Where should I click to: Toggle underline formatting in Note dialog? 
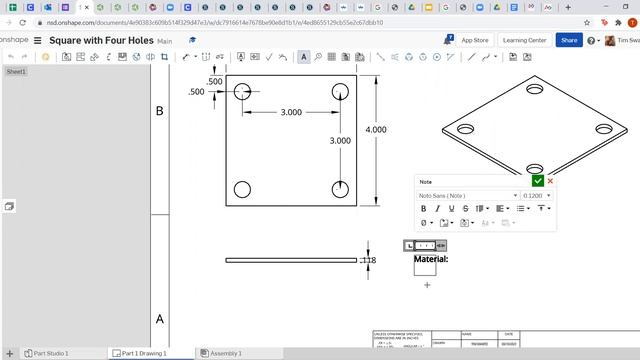click(451, 209)
